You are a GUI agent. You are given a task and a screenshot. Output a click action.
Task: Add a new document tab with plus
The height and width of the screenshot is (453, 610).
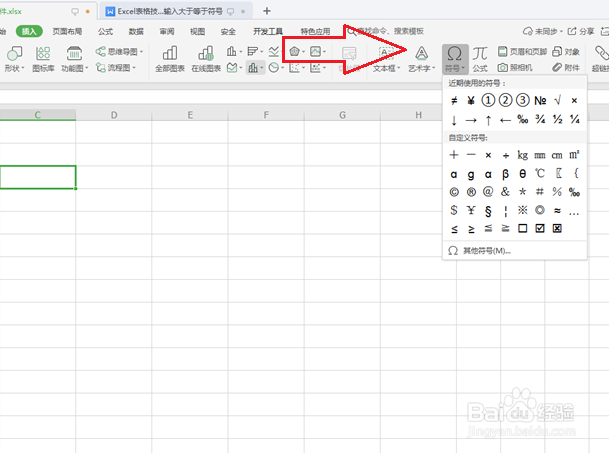(x=267, y=11)
